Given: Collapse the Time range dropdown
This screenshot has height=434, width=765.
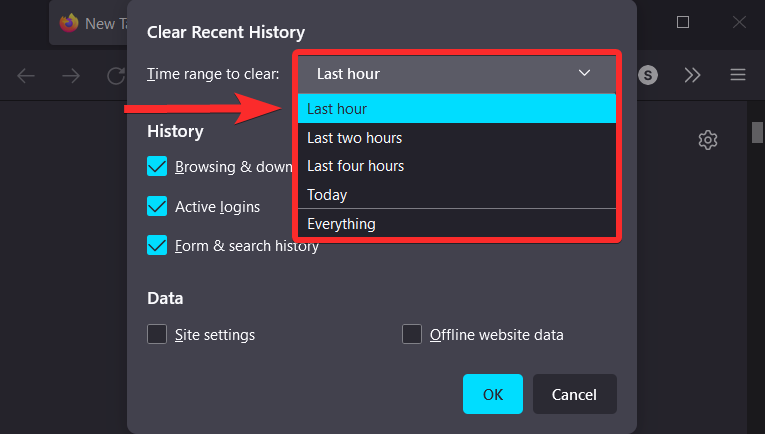Looking at the screenshot, I should click(457, 73).
